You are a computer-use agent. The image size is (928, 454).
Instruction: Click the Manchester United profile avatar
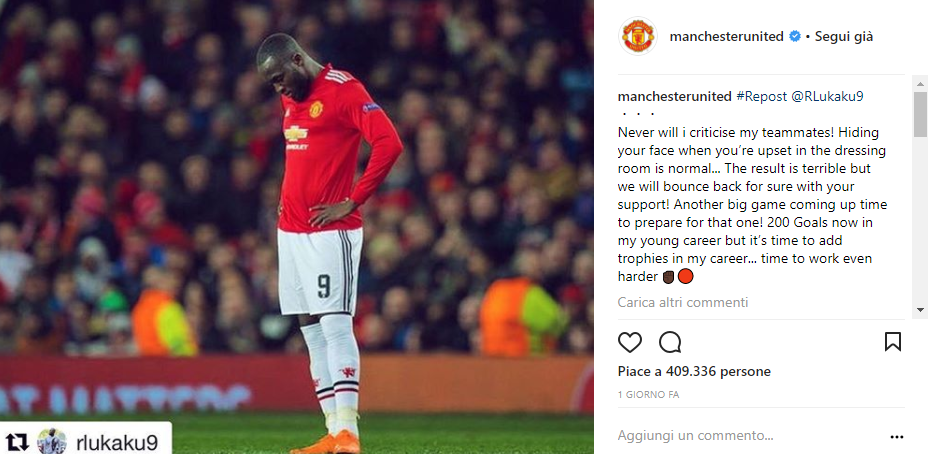point(637,36)
